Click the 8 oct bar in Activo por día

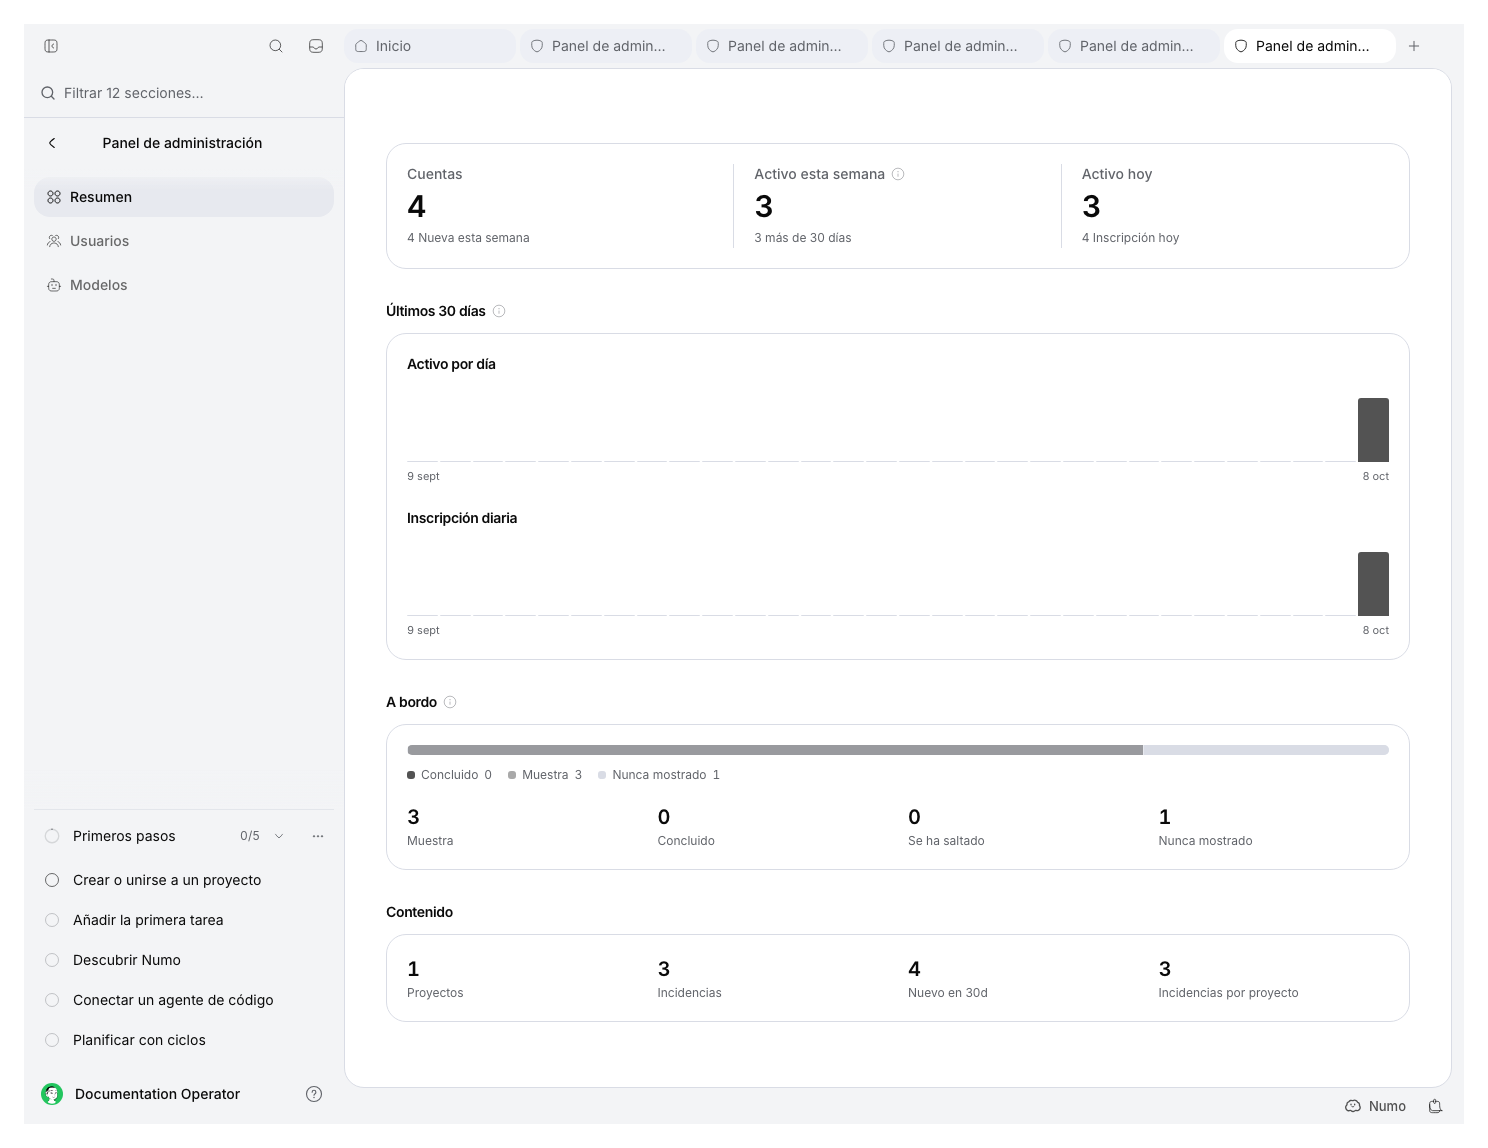[x=1373, y=430]
